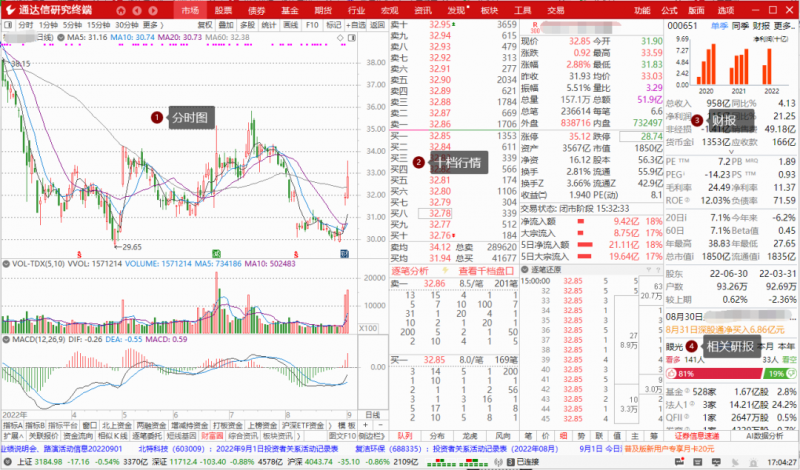Open VOL-TDX indicator settings circle icon
800x470 pixels.
6,264
